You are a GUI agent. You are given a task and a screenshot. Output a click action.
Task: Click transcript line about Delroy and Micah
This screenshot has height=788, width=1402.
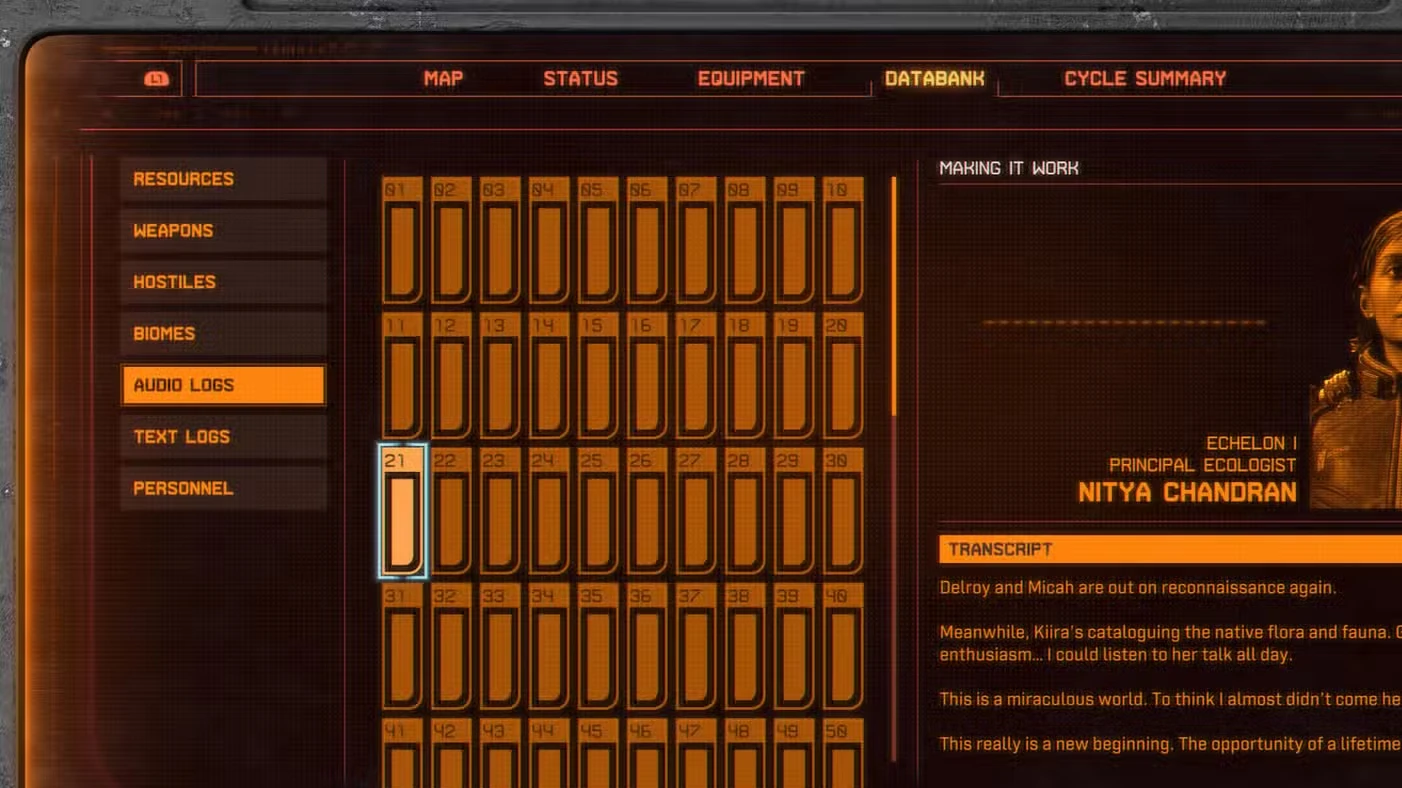(x=1138, y=587)
